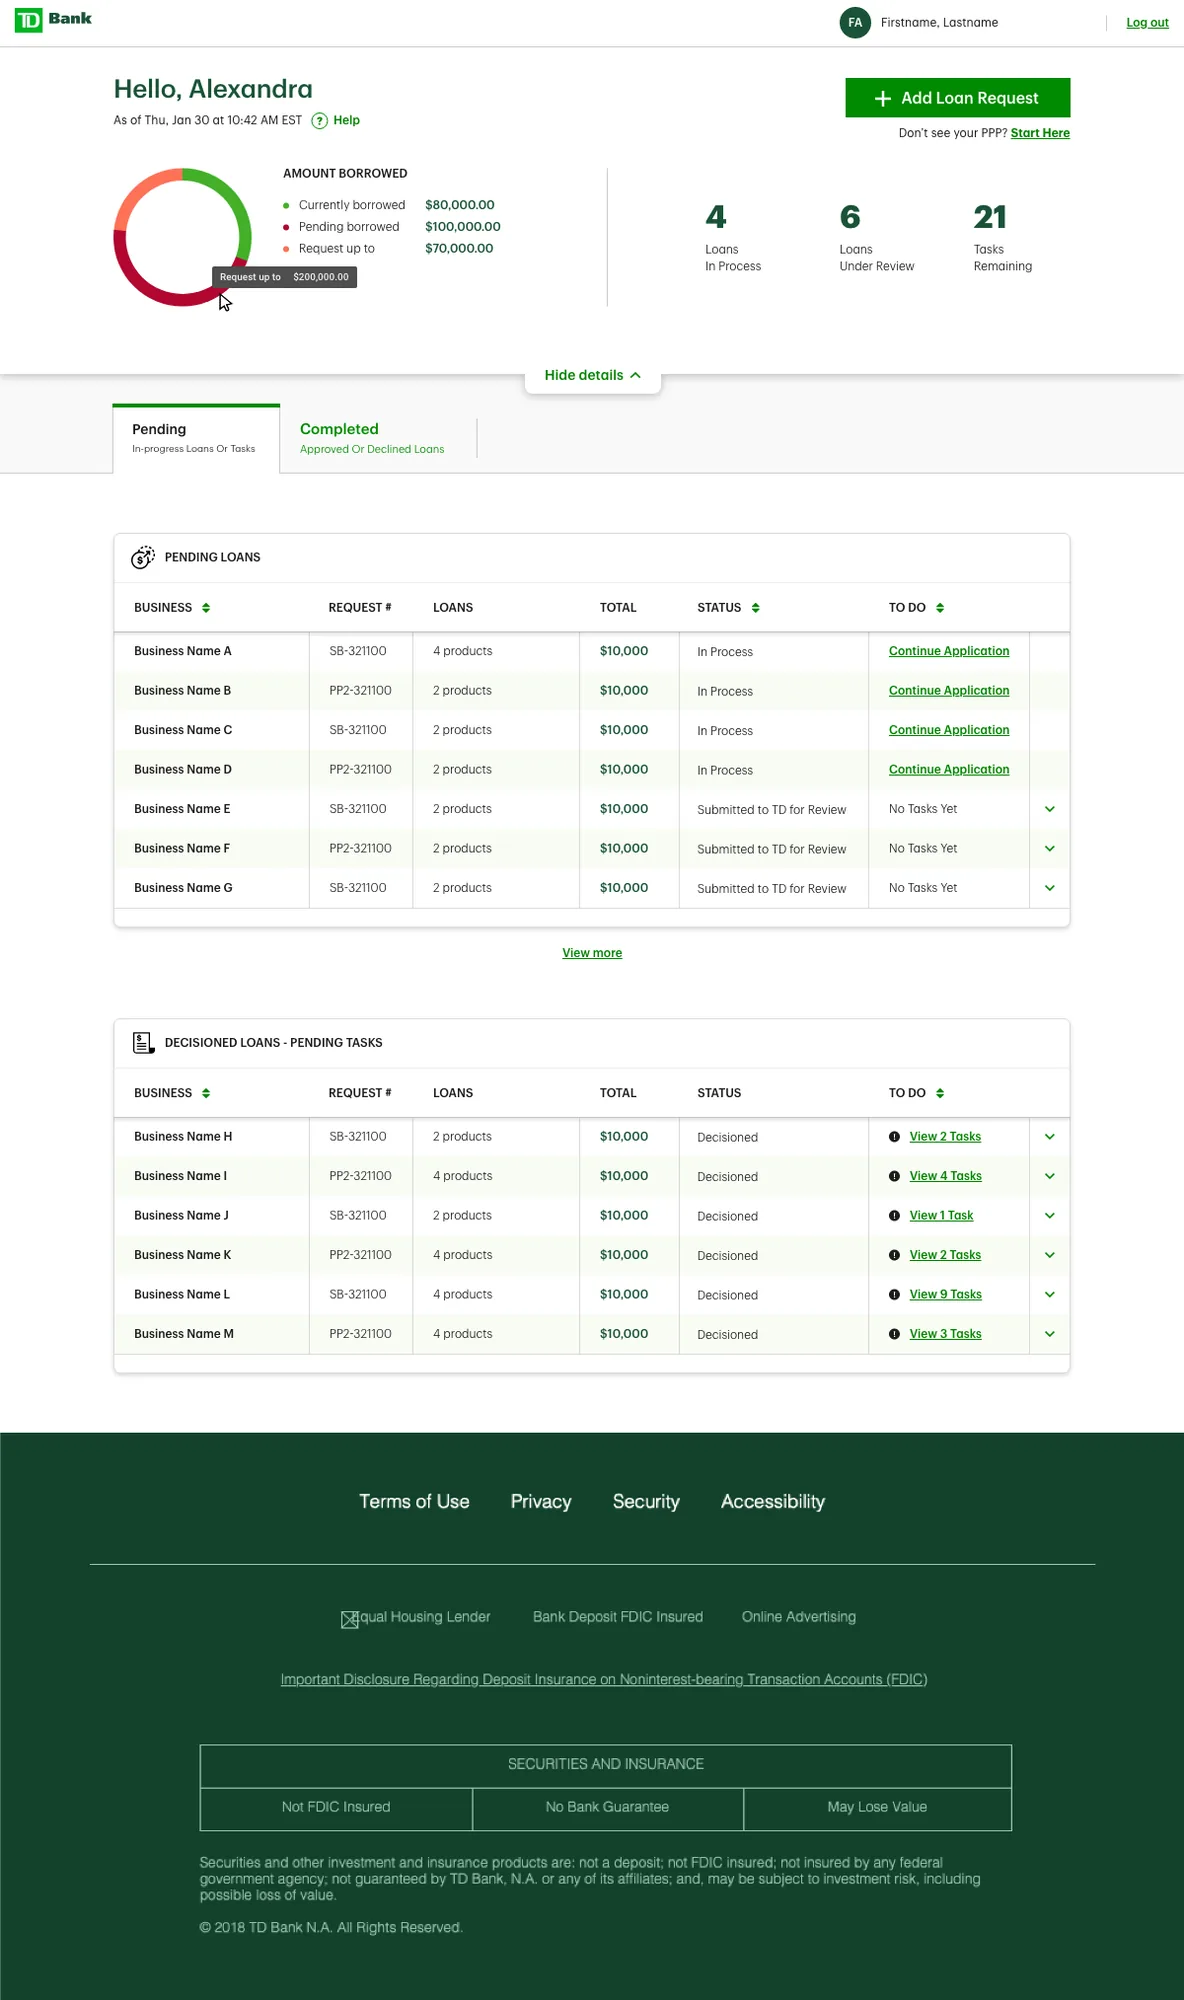
Task: Open Accessibility footer link
Action: (x=773, y=1502)
